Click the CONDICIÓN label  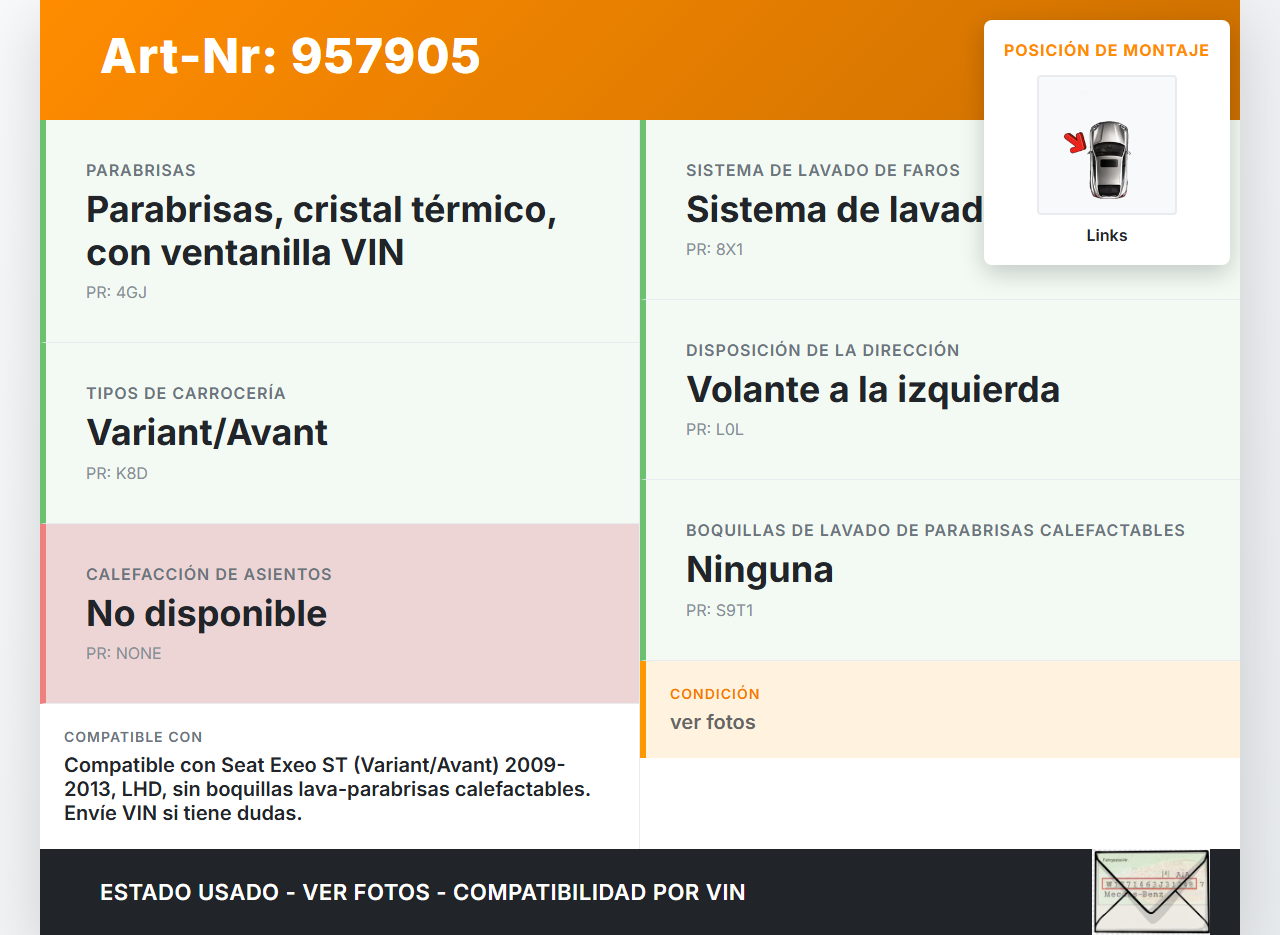(x=715, y=694)
